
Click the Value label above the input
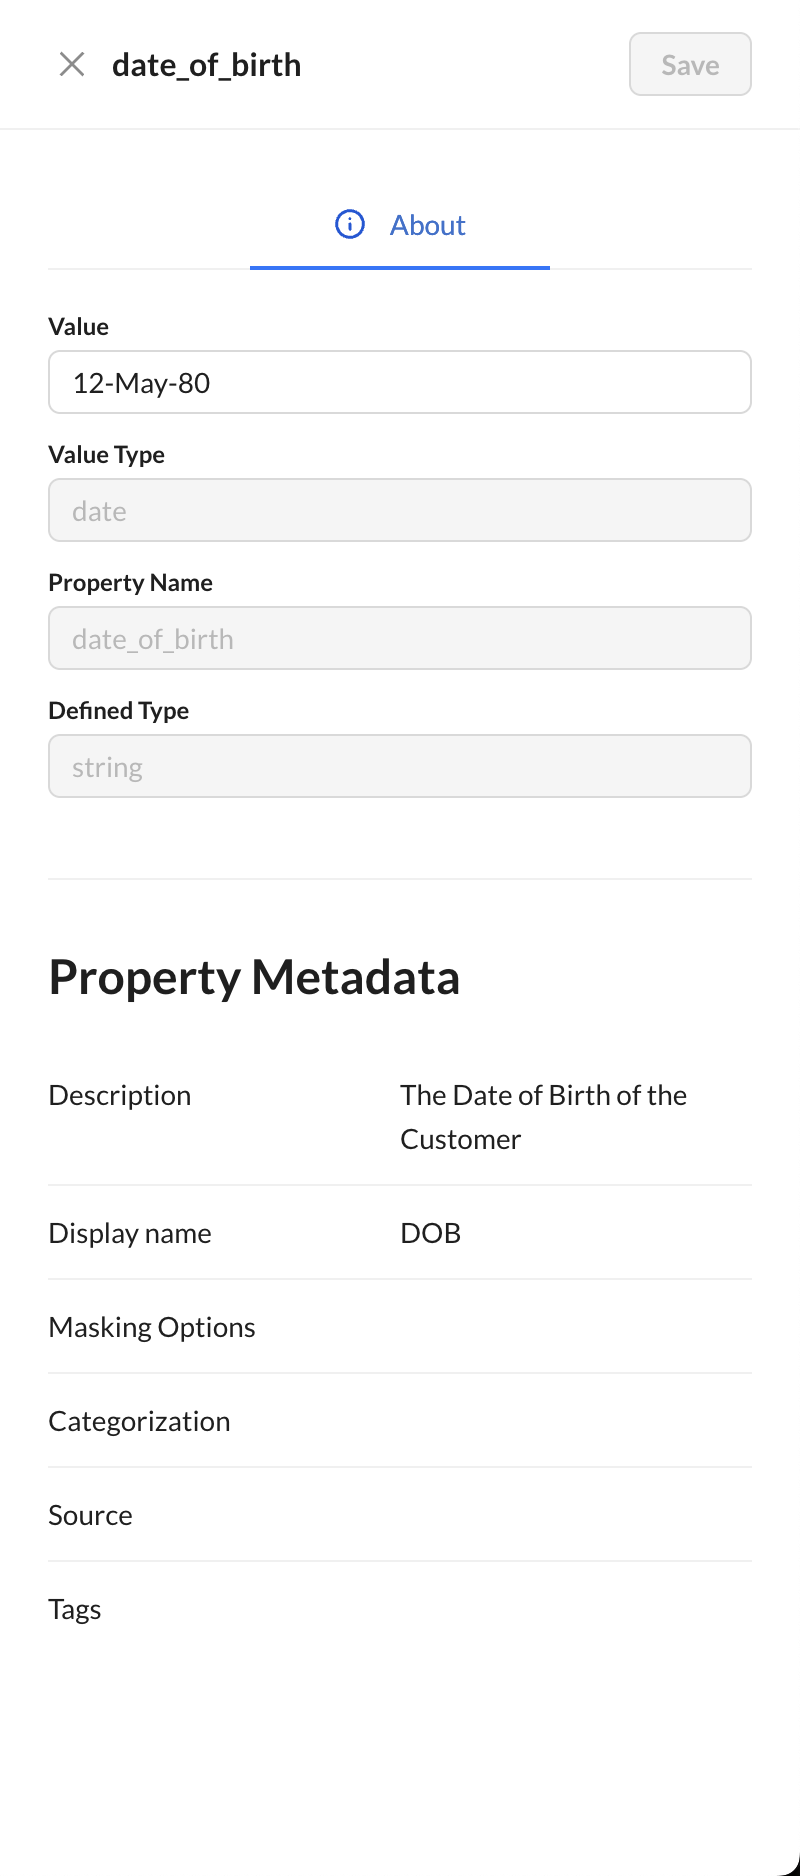click(x=79, y=327)
